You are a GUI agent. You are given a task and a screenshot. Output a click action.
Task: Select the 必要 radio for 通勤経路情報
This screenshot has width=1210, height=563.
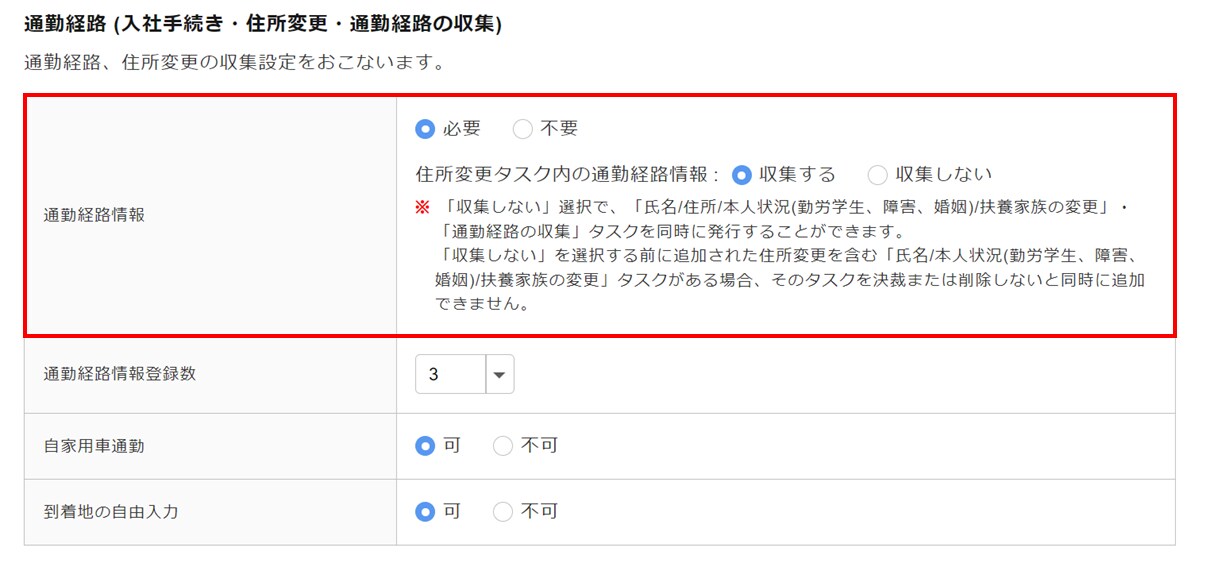pos(425,129)
